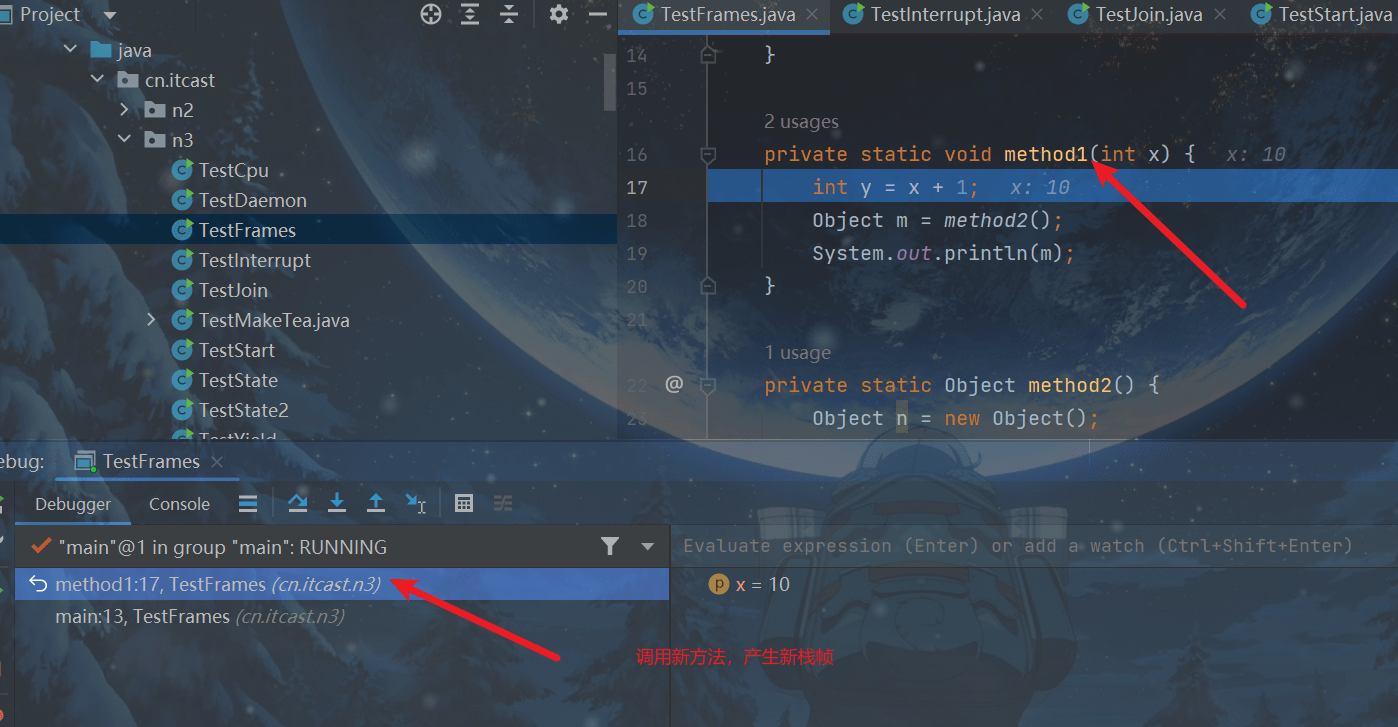
Task: Click the evaluate expression input field
Action: pyautogui.click(x=1017, y=546)
